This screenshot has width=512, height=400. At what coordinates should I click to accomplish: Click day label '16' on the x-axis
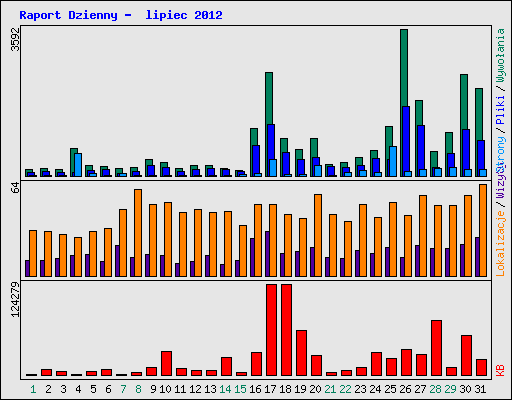(255, 389)
